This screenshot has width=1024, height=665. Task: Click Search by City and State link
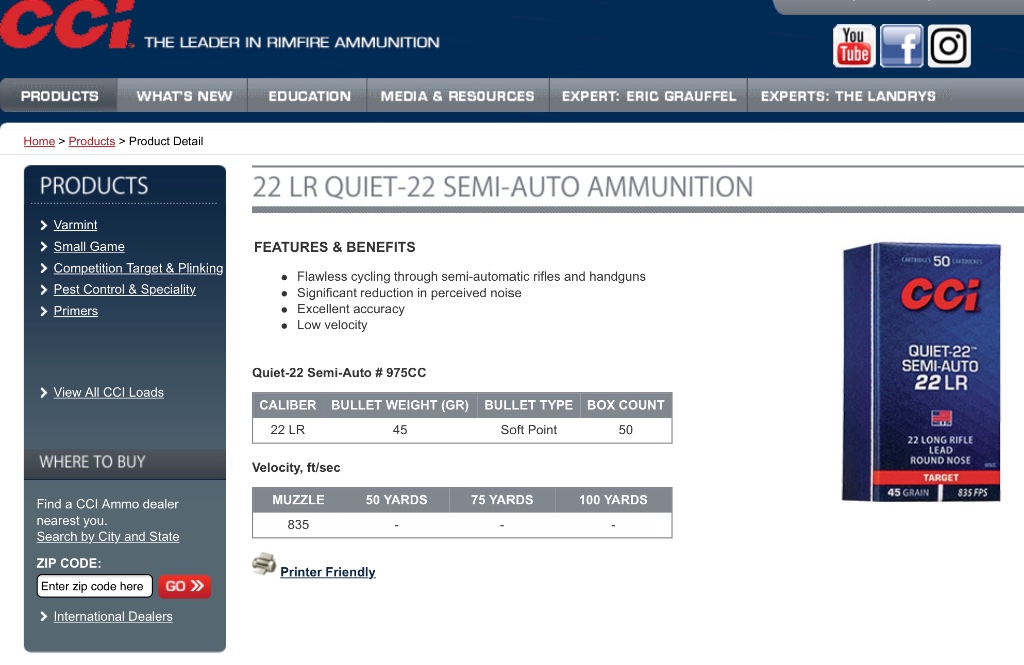108,536
